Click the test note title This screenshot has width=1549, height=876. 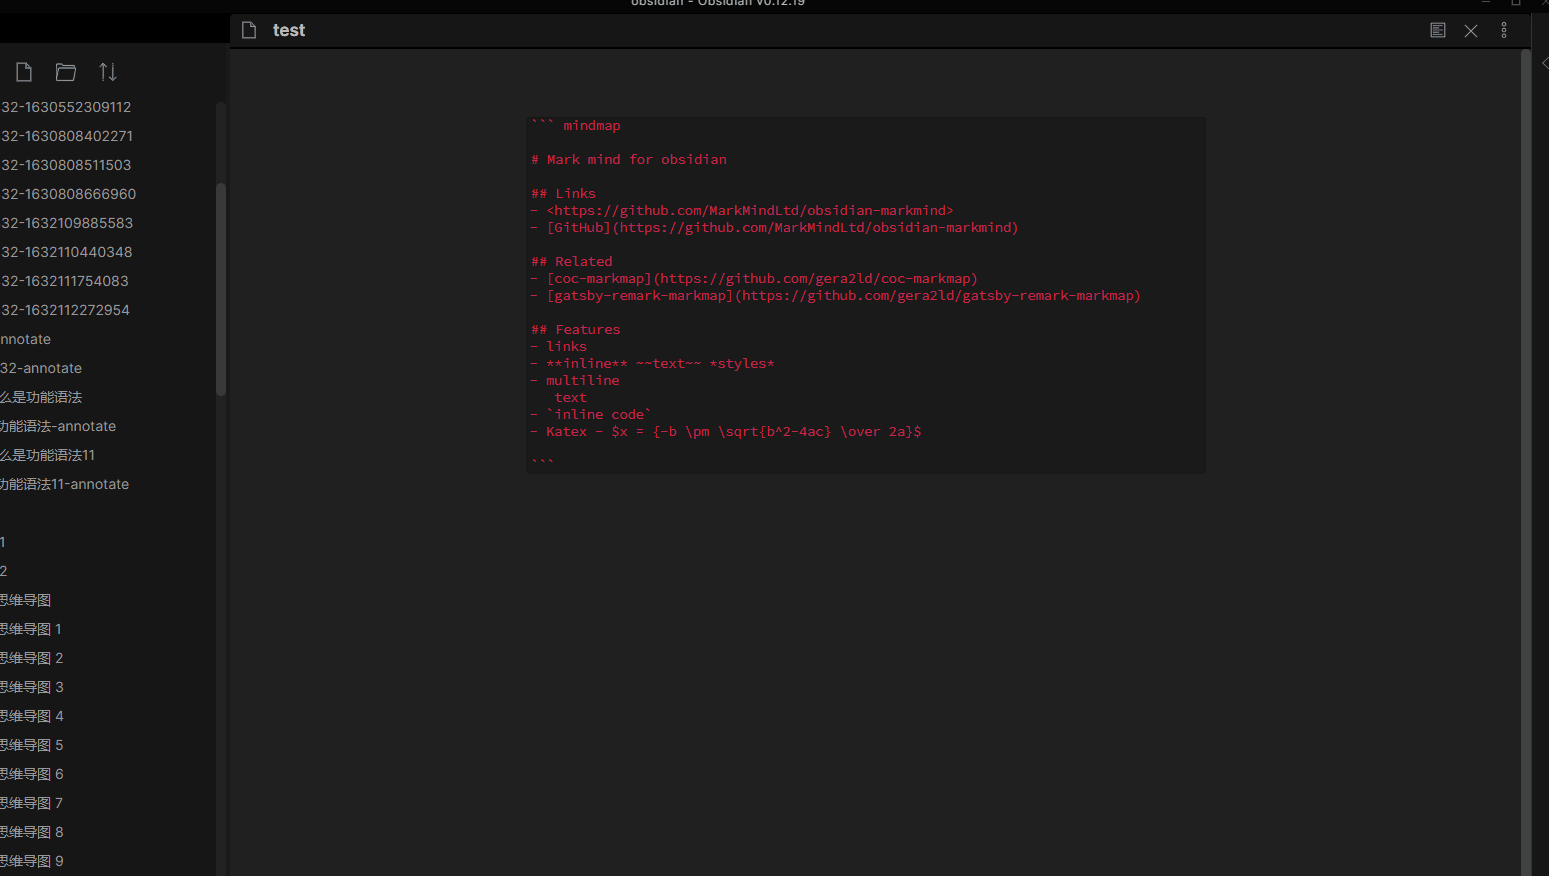pos(289,30)
